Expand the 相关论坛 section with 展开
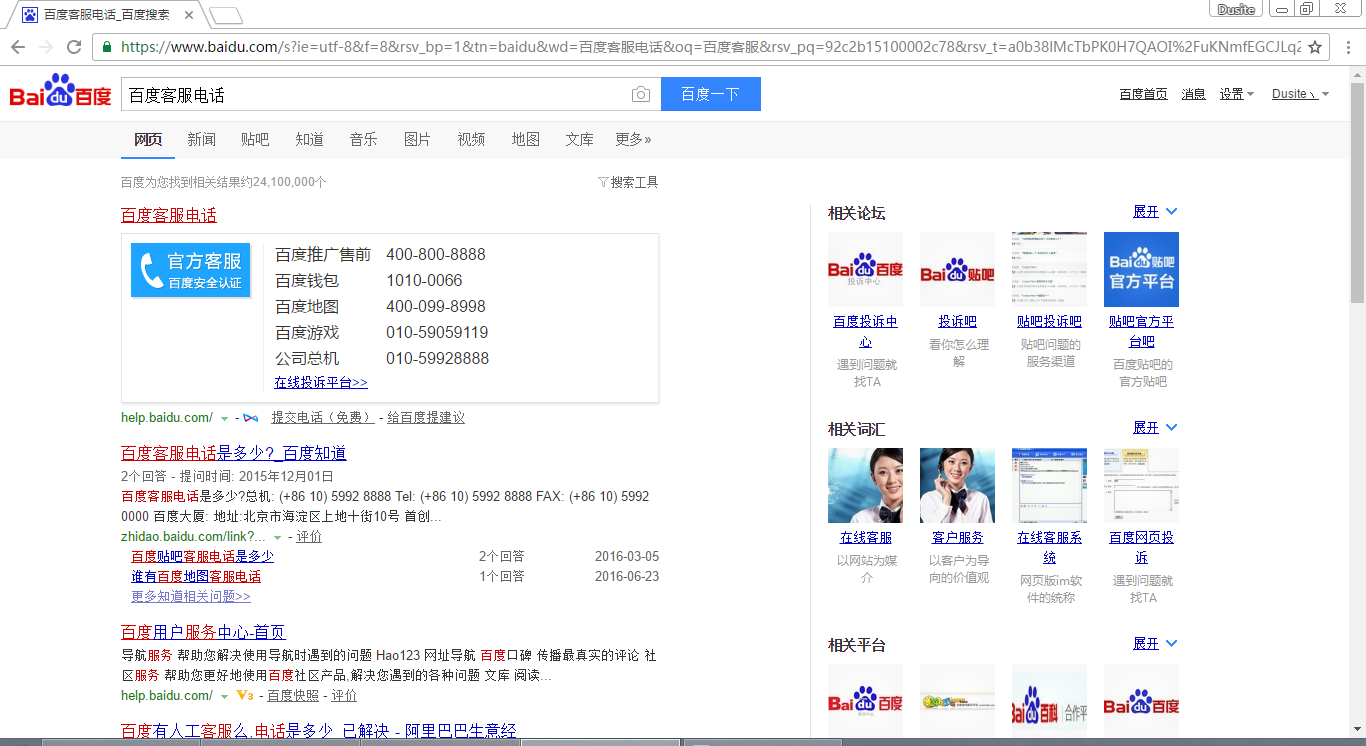The width and height of the screenshot is (1366, 746). [1155, 212]
